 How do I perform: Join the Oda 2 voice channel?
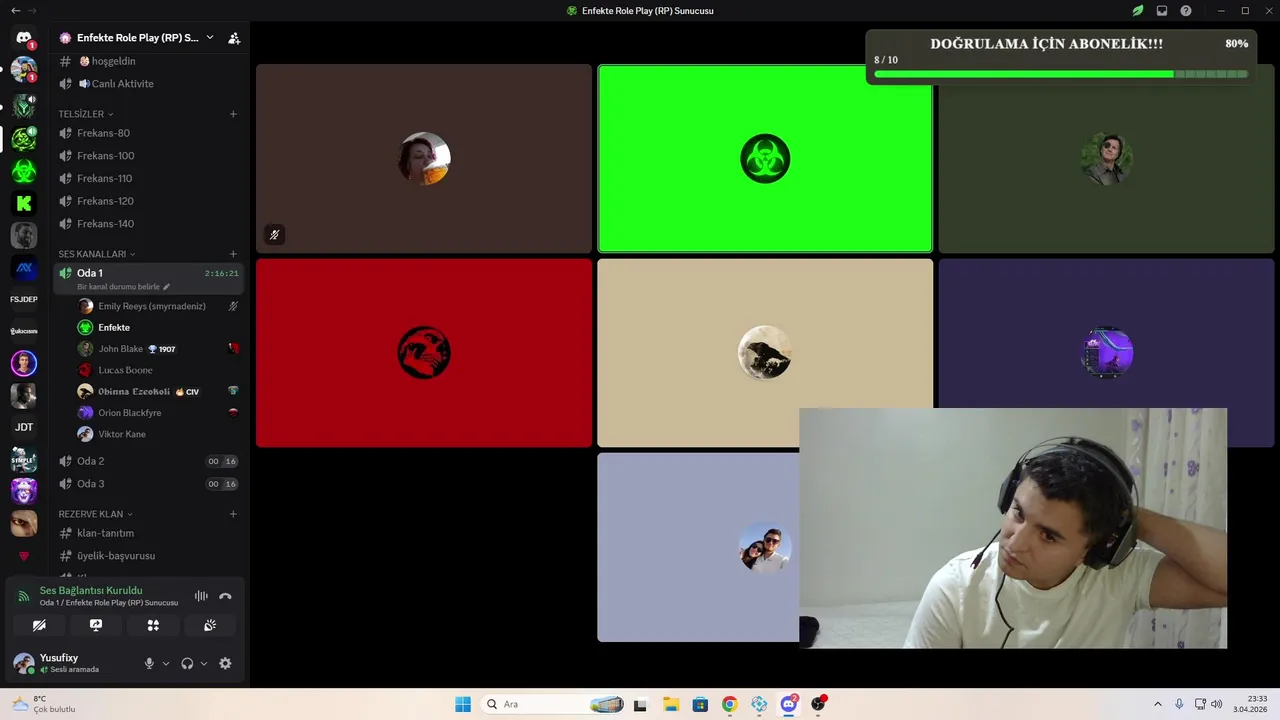(x=148, y=461)
